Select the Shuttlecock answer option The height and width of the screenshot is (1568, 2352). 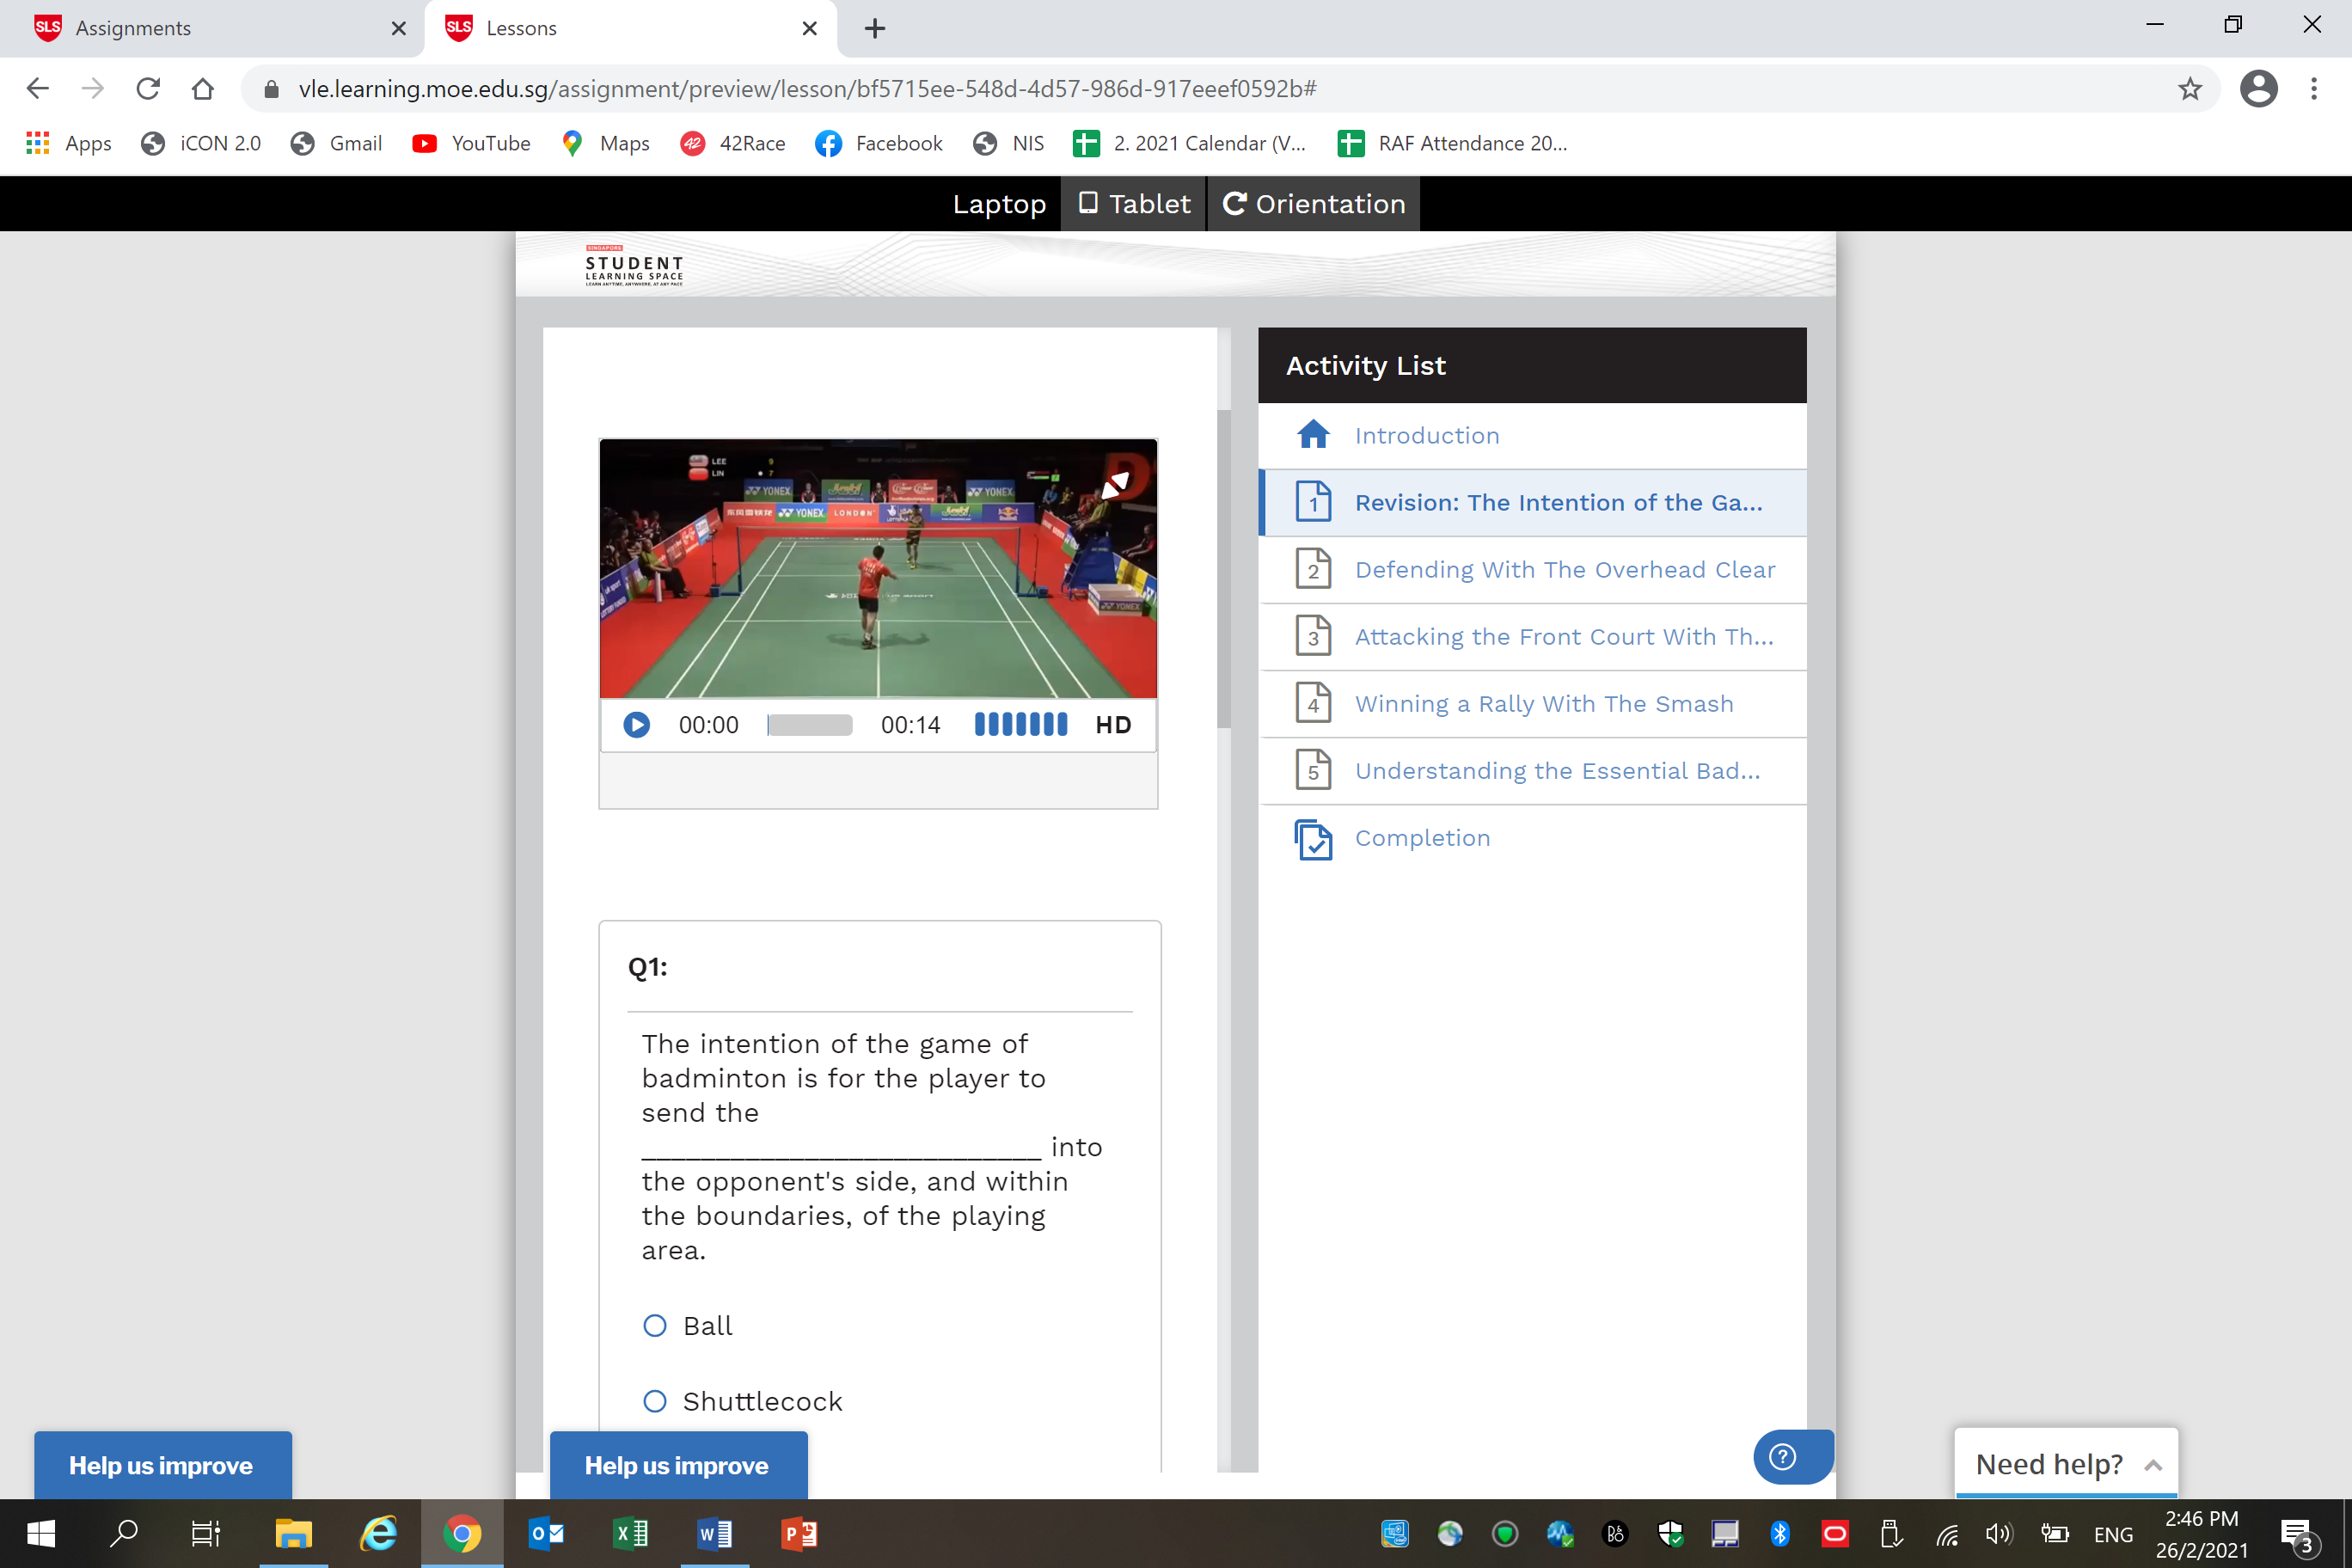(655, 1401)
